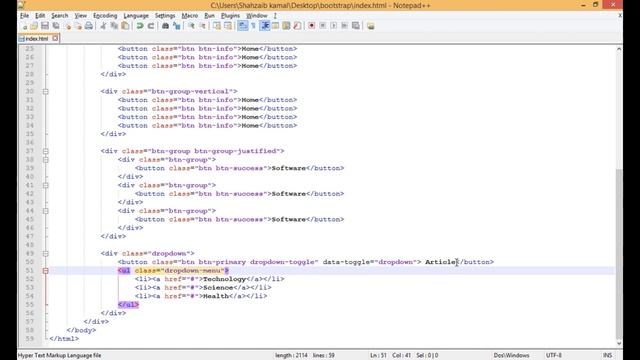640x360 pixels.
Task: Open the ? help menu
Action: pos(275,16)
